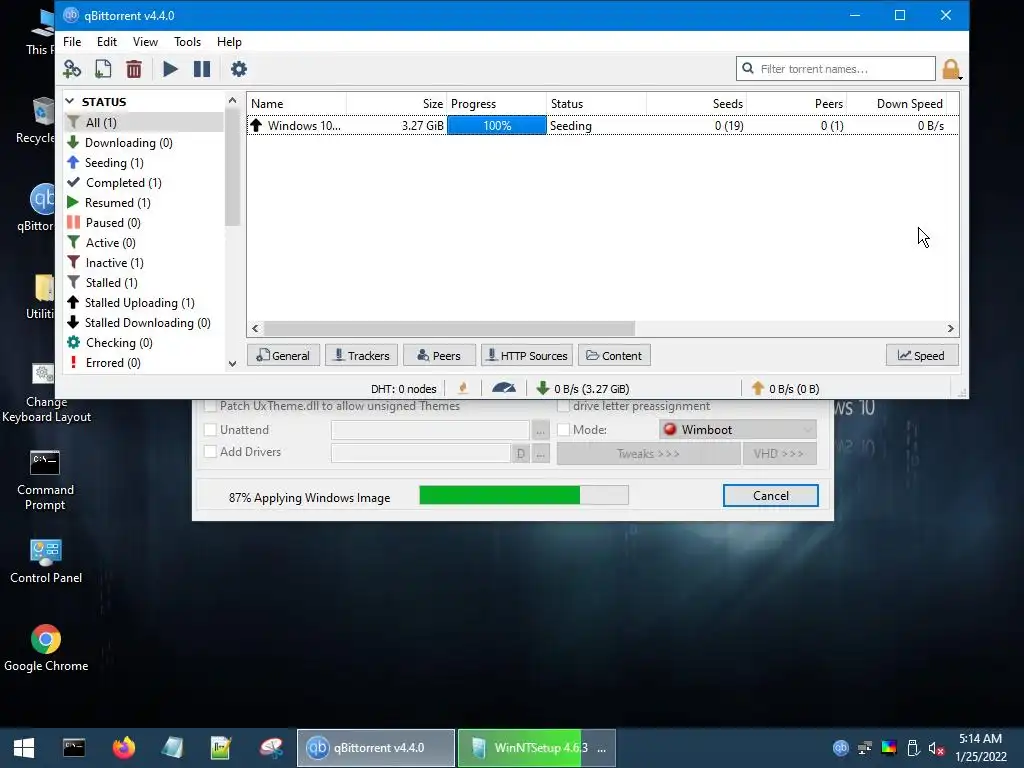The image size is (1024, 768).
Task: Collapse the STATUS filter section
Action: [x=70, y=101]
